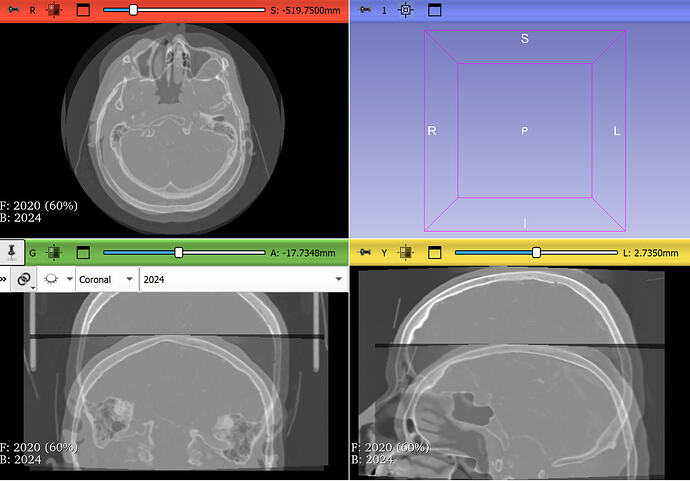Unpin the Green slice view controller
690x481 pixels.
pos(12,253)
